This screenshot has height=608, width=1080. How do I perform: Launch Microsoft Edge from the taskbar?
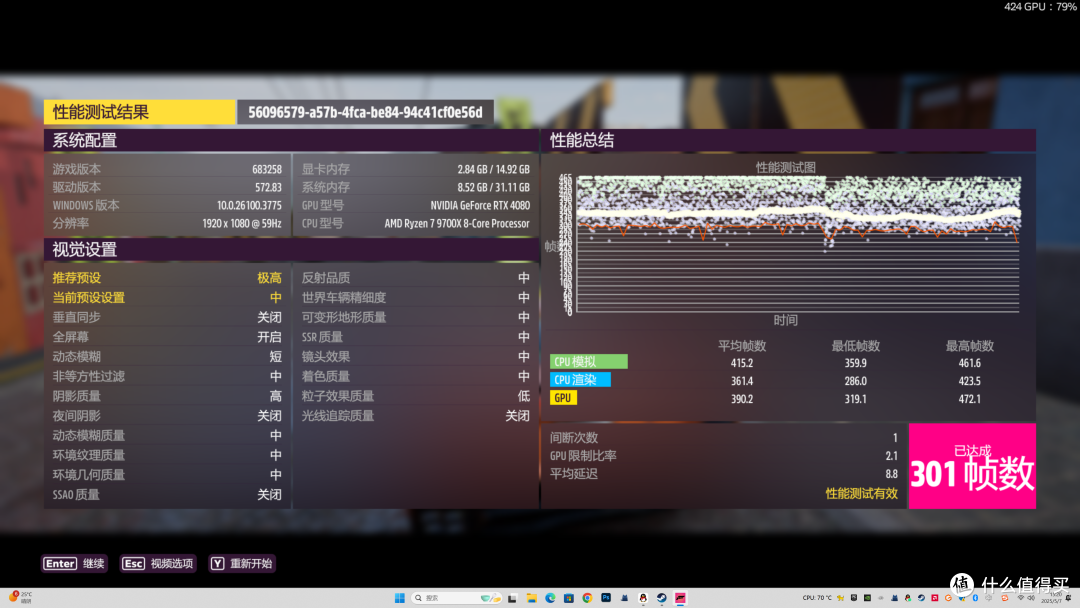coord(550,598)
